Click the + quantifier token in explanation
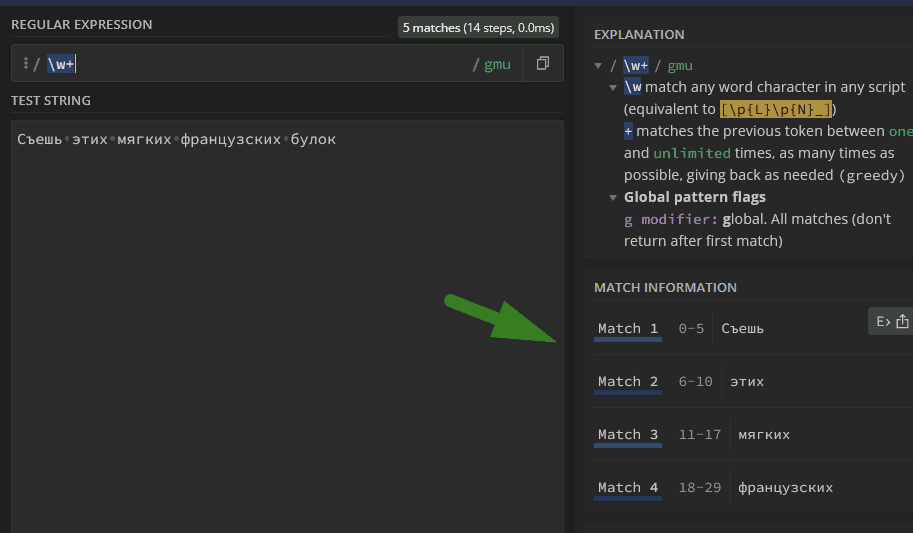This screenshot has width=913, height=533. click(628, 131)
